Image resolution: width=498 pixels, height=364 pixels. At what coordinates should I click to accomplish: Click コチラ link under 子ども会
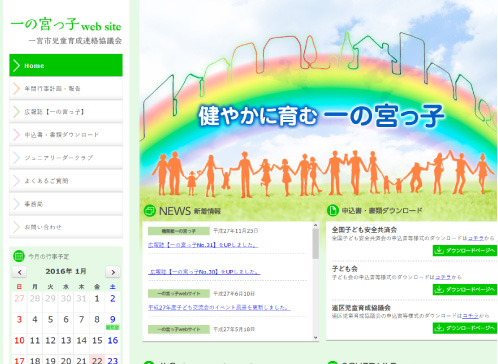[443, 277]
